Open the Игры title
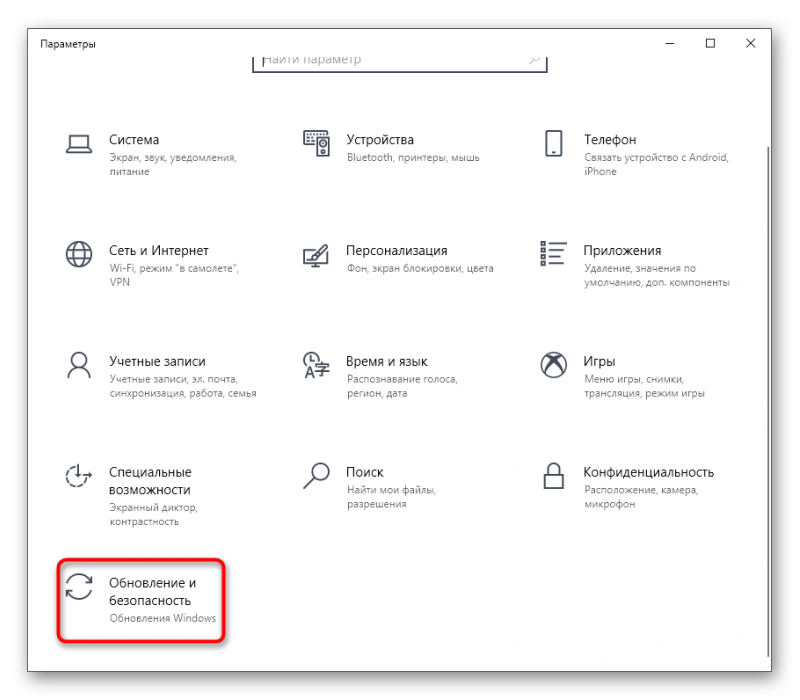The image size is (800, 700). point(599,361)
